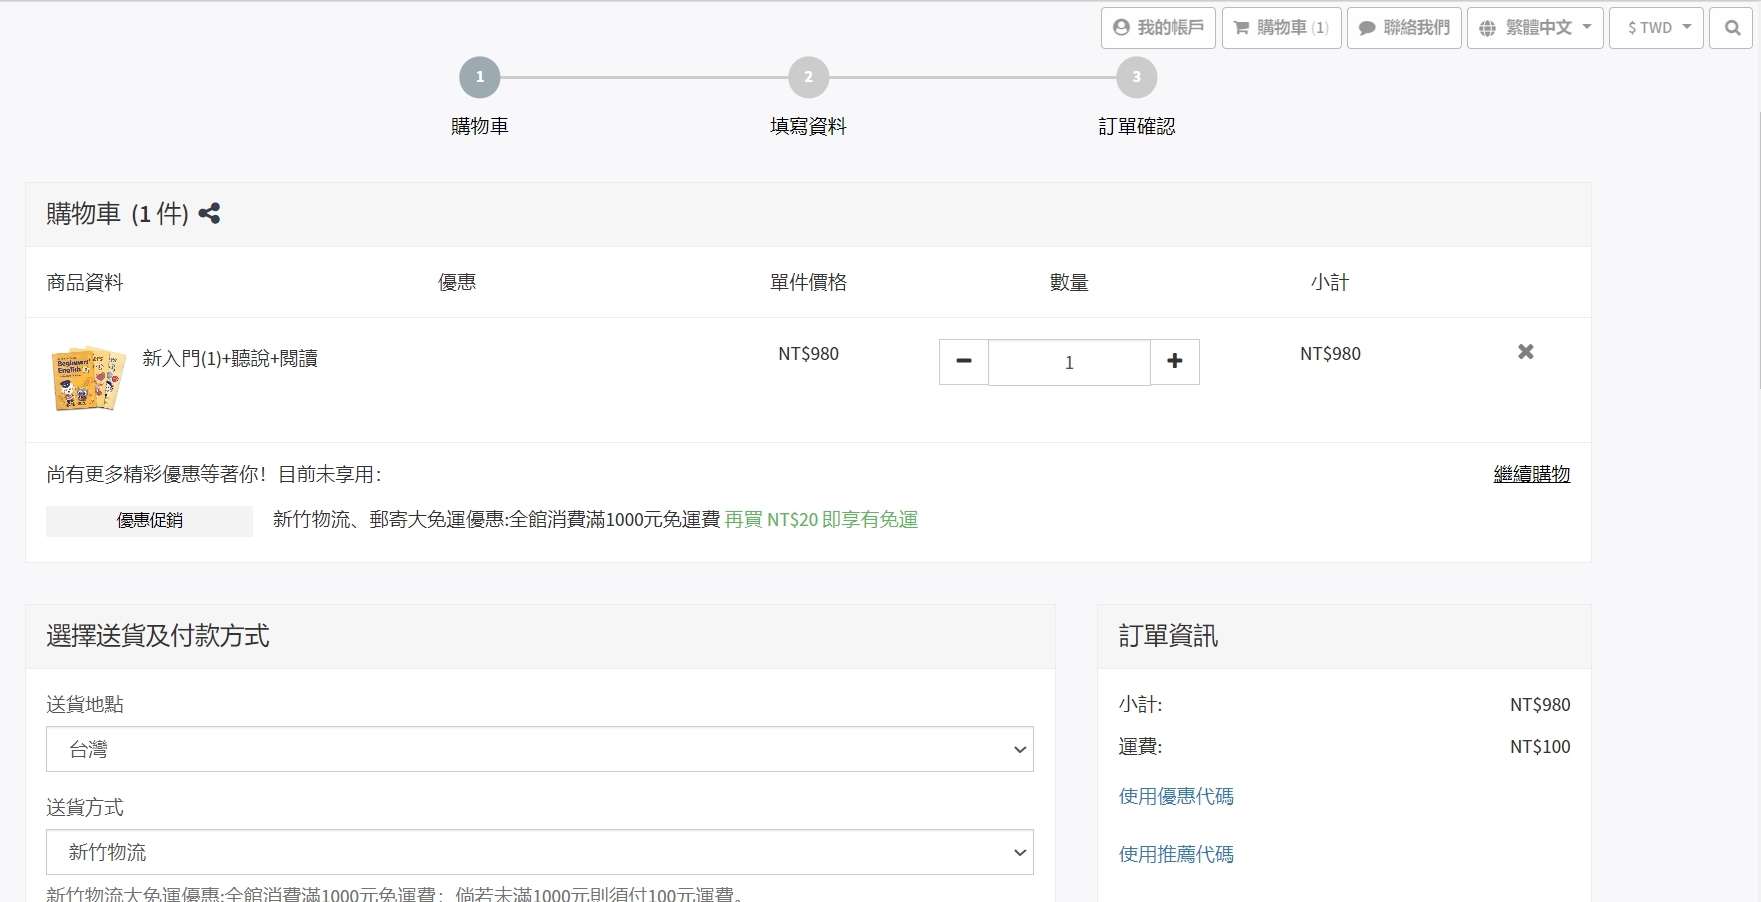
Task: Decrease quantity with the minus button
Action: (x=964, y=362)
